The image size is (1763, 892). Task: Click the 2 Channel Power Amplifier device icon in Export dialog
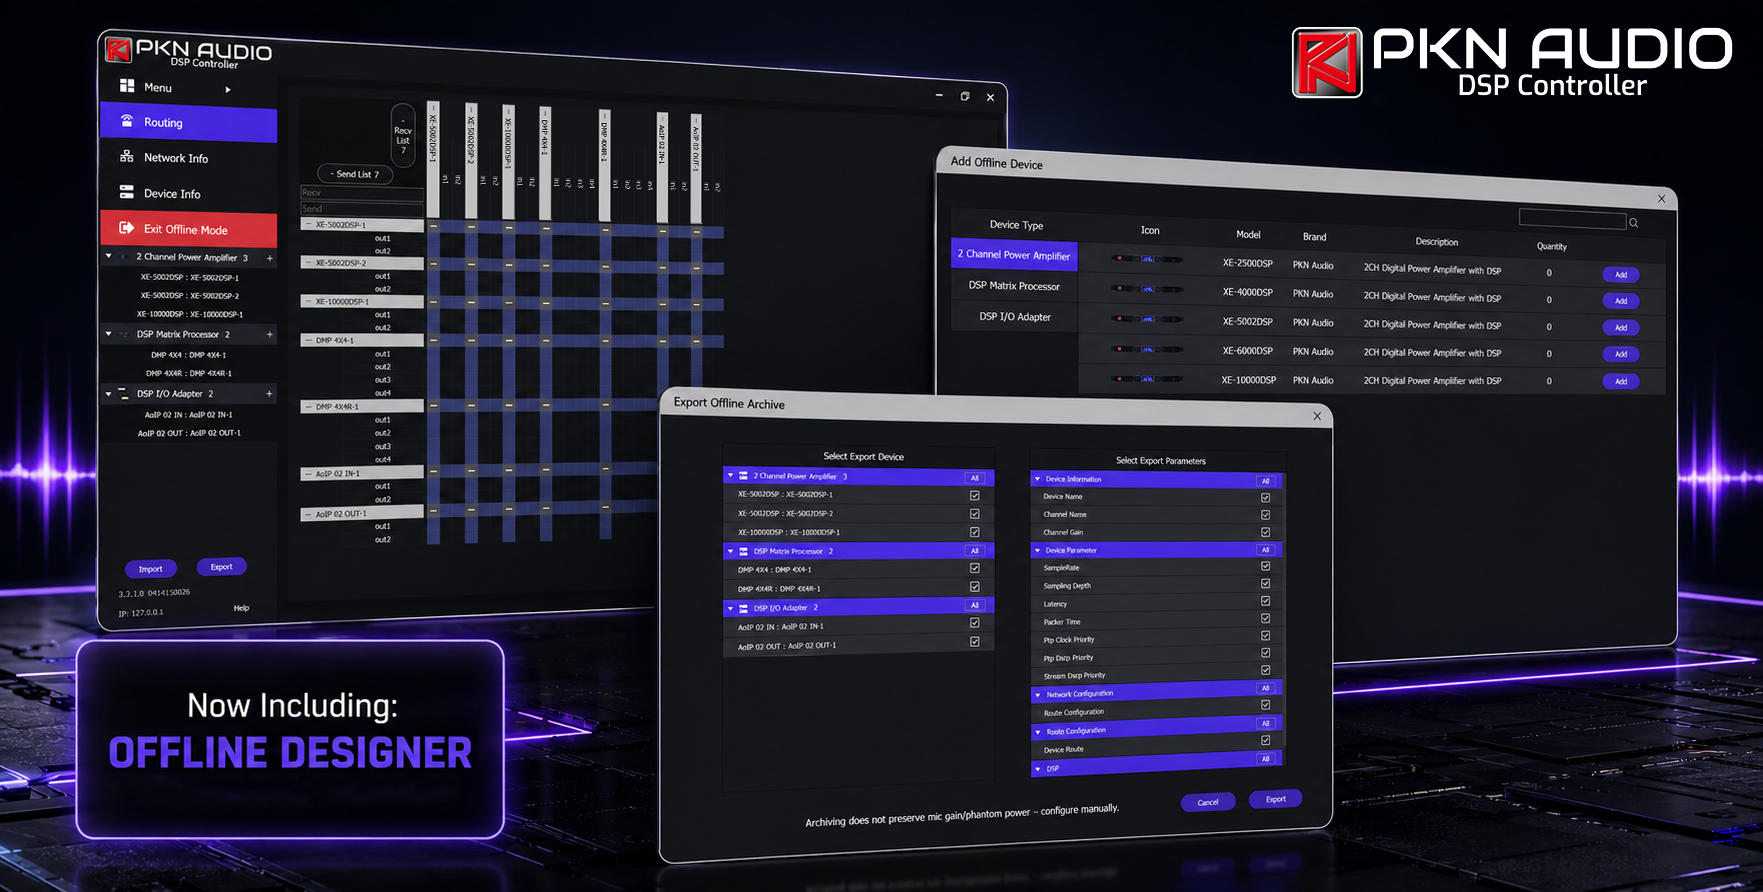744,476
